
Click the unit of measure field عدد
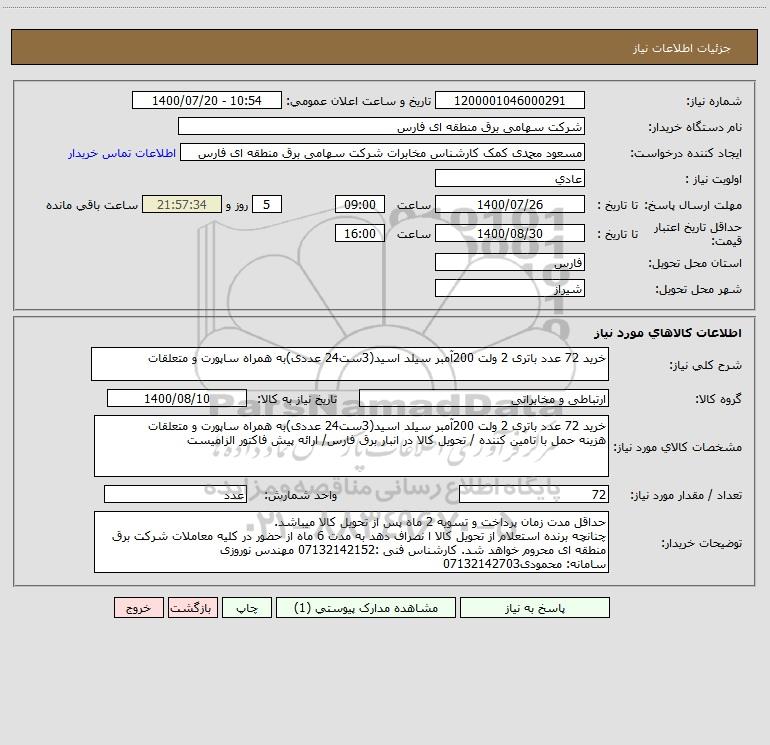[x=175, y=494]
